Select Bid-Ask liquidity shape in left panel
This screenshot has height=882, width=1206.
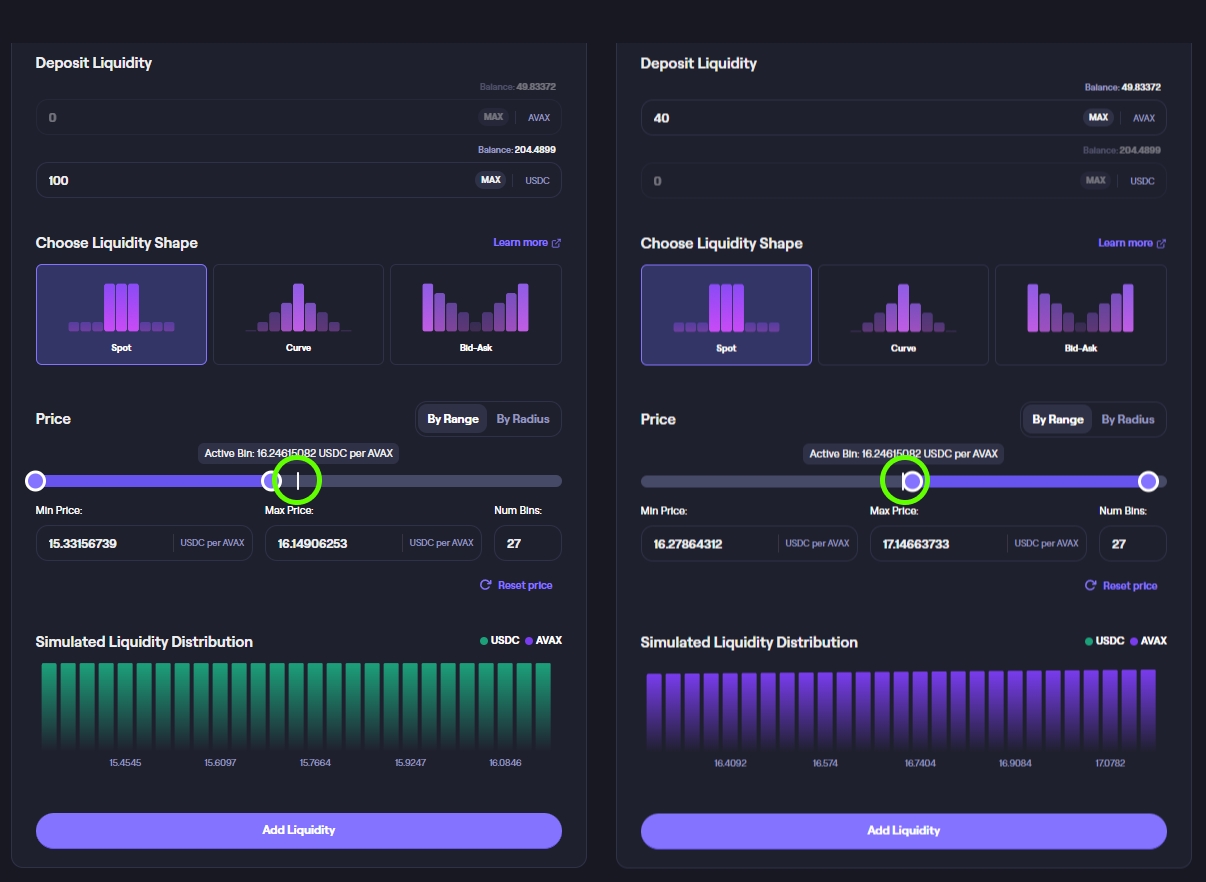pos(475,314)
